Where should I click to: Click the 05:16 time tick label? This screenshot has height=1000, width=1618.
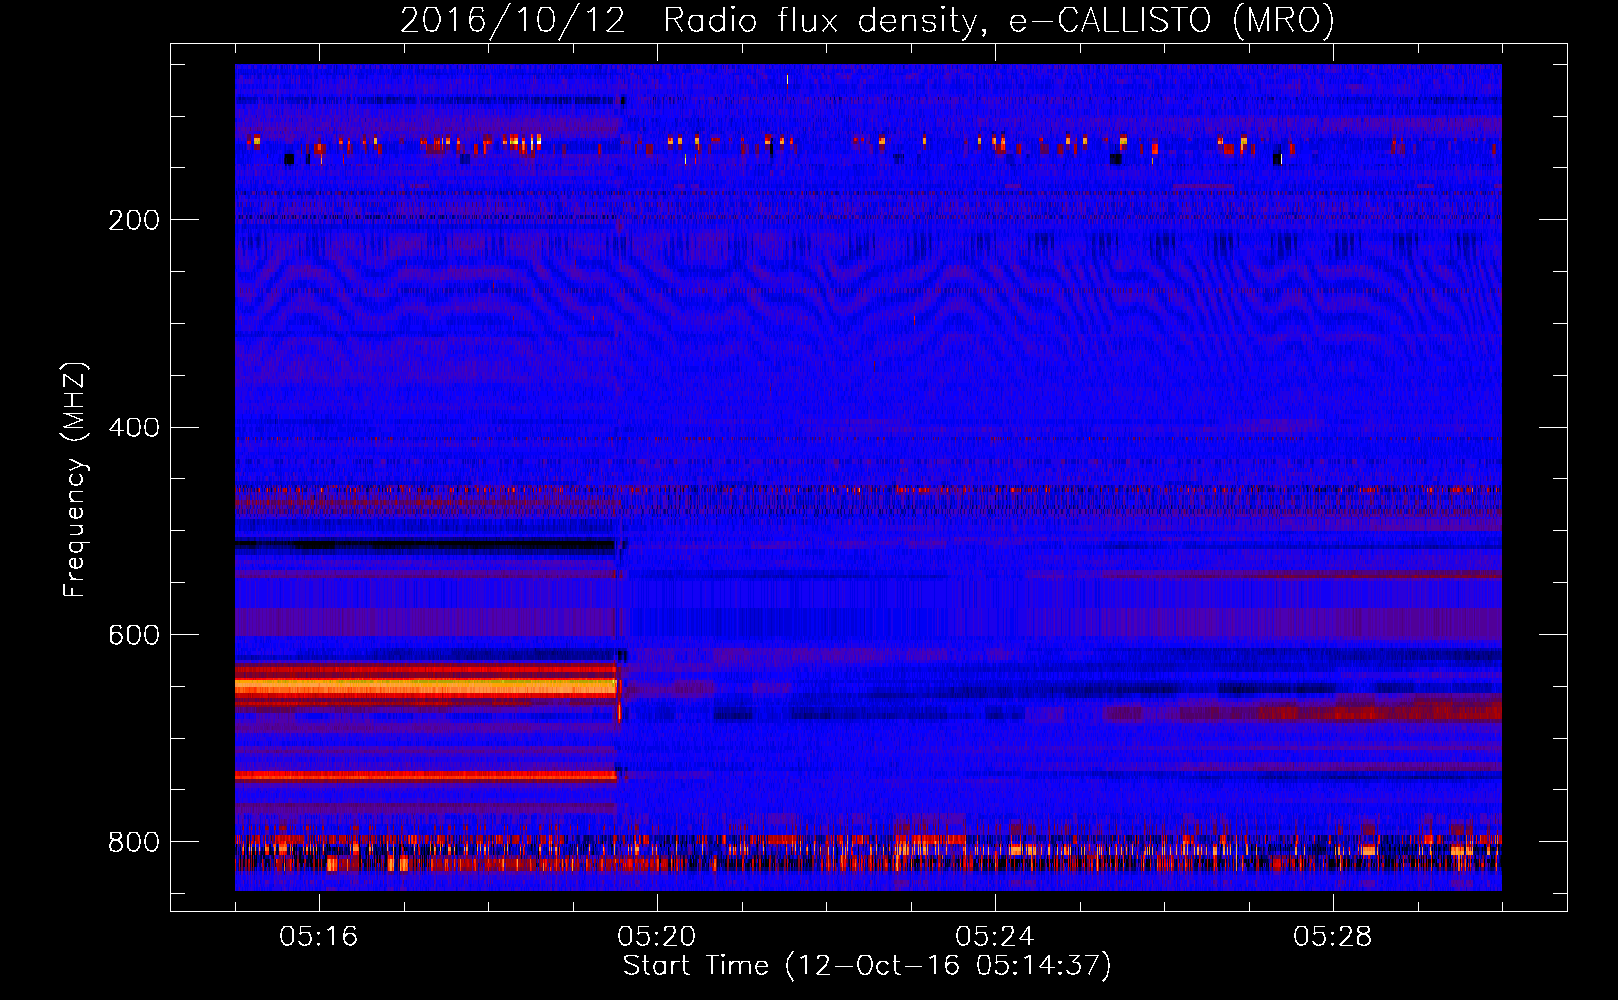[x=319, y=937]
